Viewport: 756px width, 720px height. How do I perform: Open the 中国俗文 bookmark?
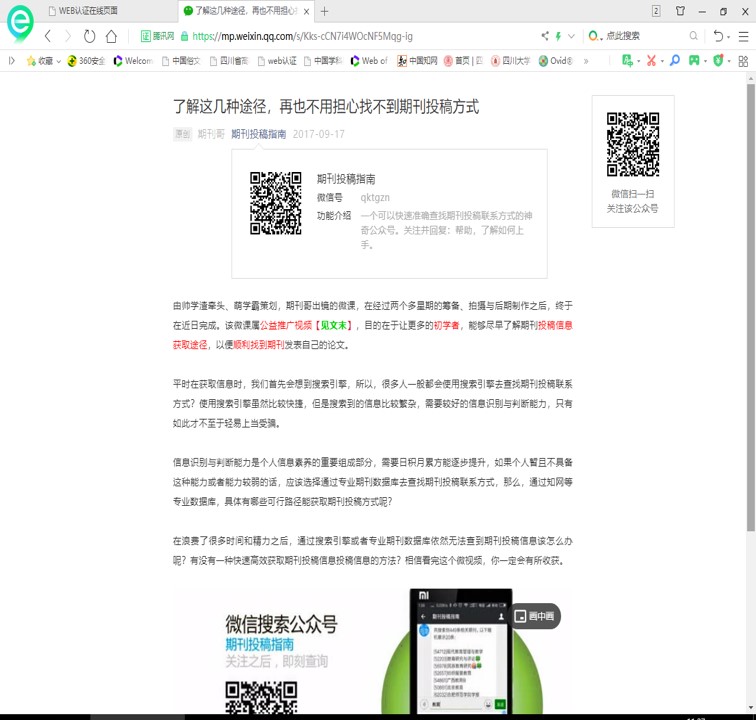181,61
